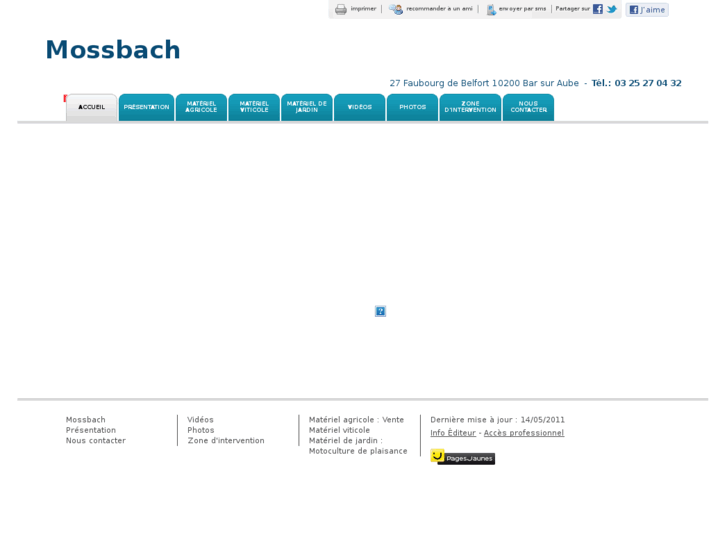
Task: Click envoyer par sms link
Action: click(522, 9)
